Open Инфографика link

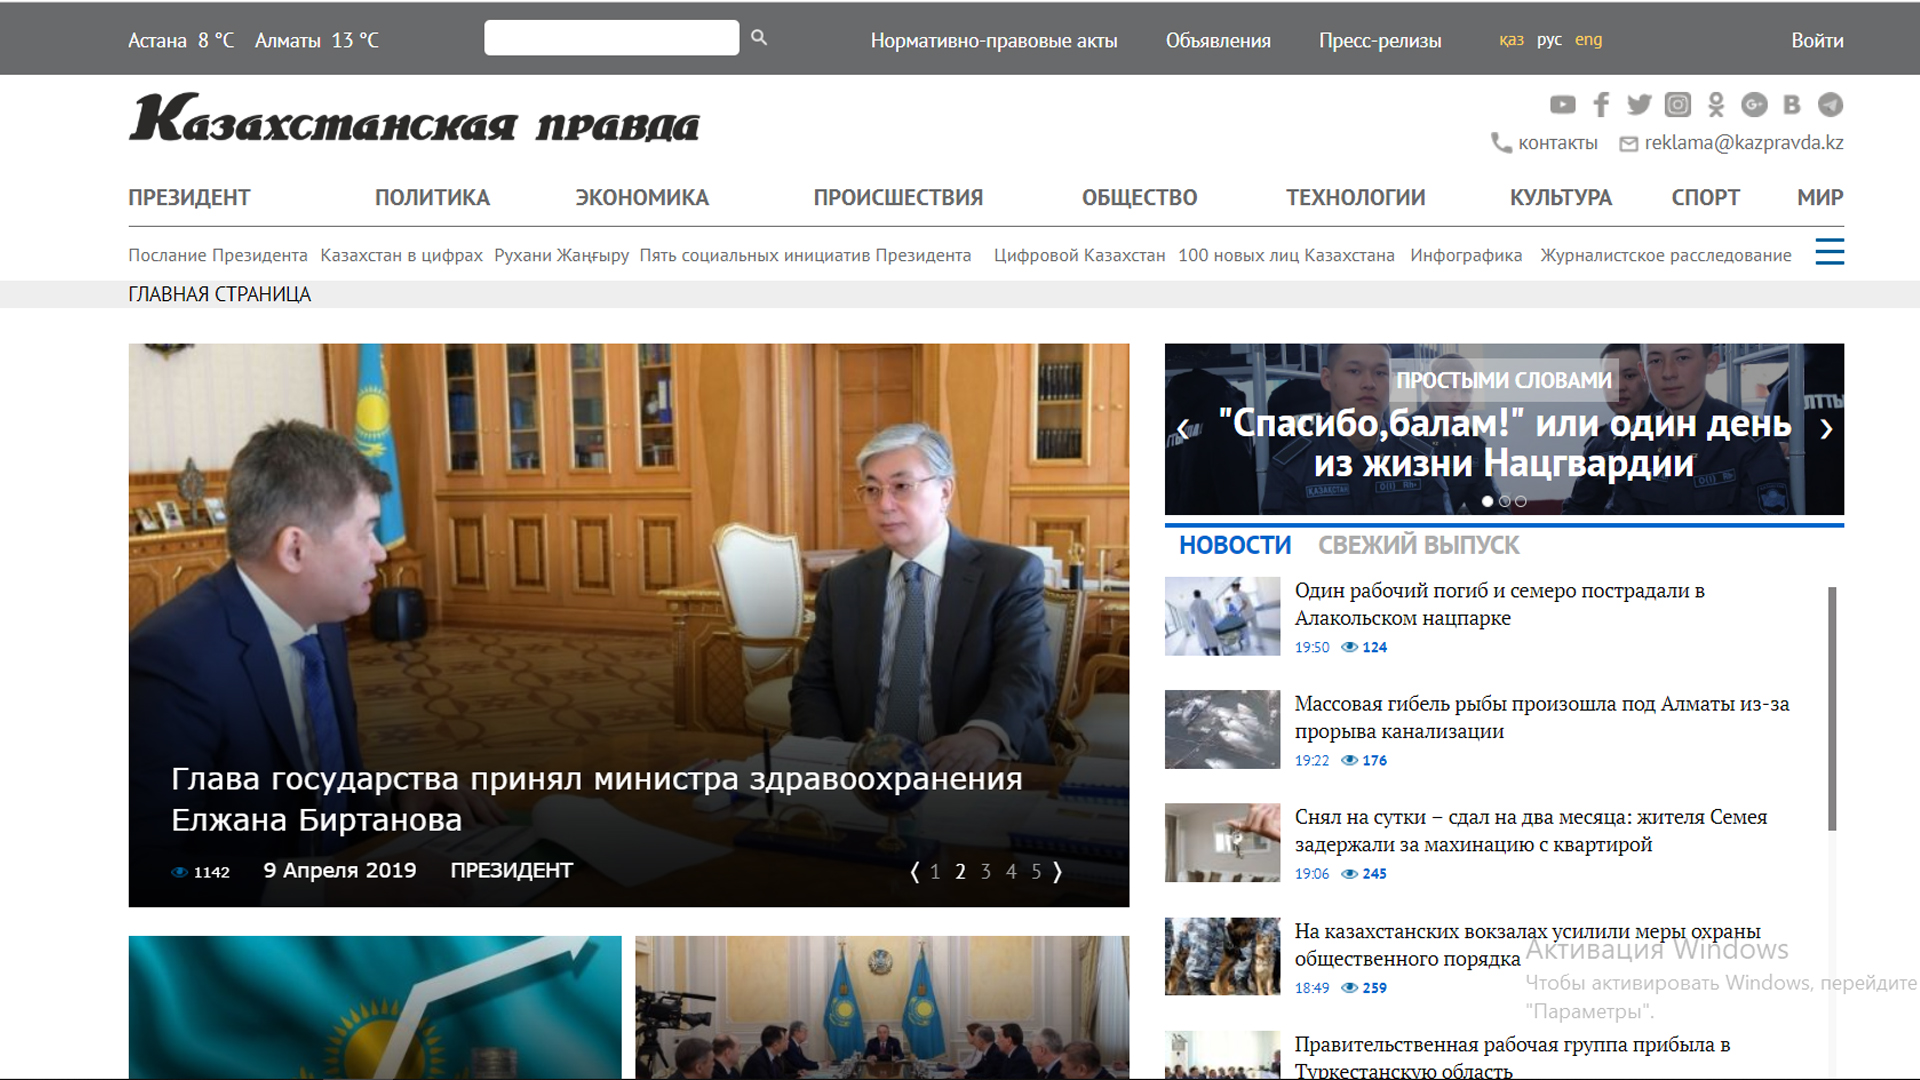[1466, 256]
